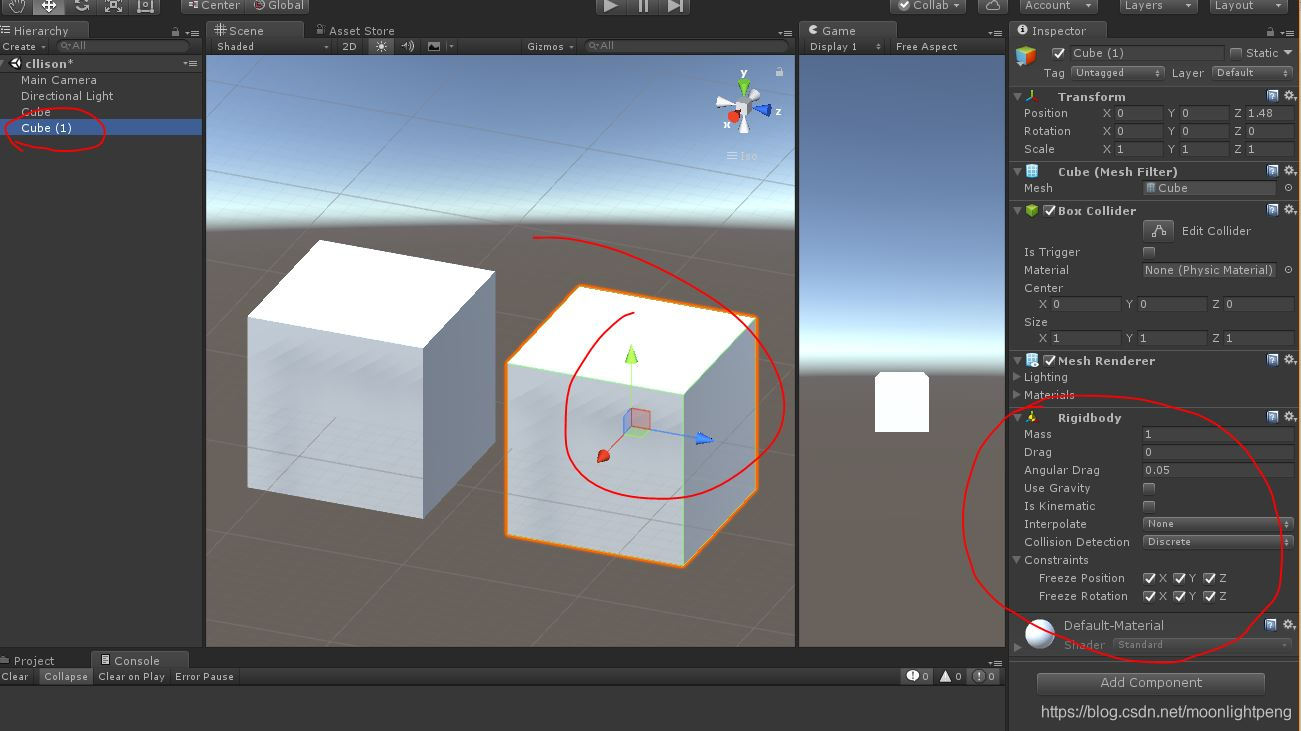Image resolution: width=1301 pixels, height=731 pixels.
Task: Open the Mesh object picker circle
Action: click(x=1288, y=188)
